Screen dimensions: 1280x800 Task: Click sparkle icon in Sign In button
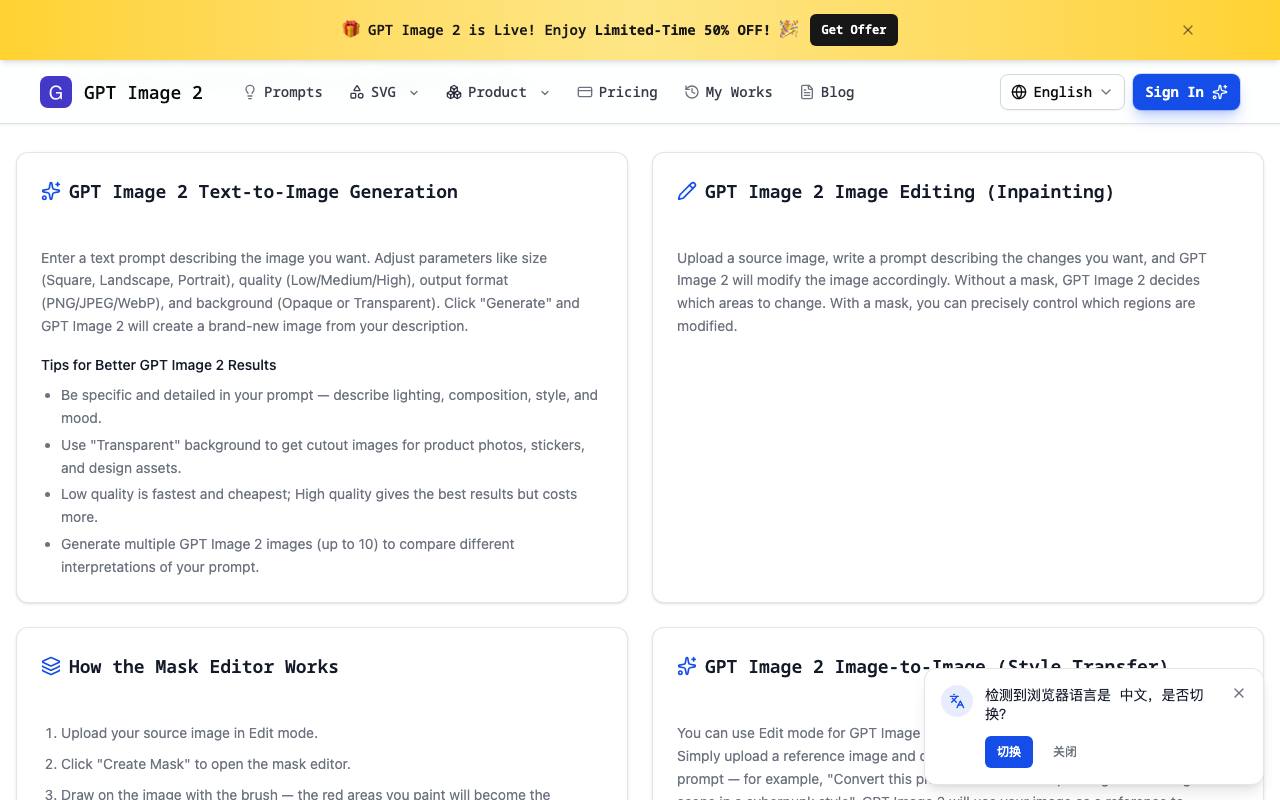coord(1220,92)
